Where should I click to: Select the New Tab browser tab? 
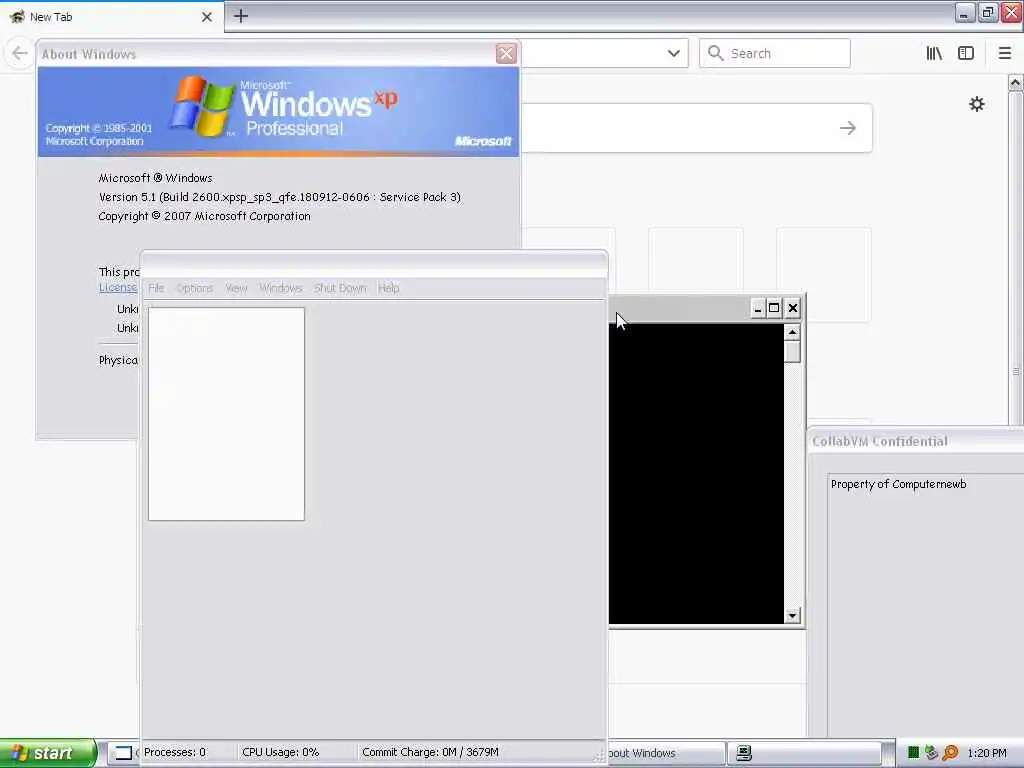(111, 17)
